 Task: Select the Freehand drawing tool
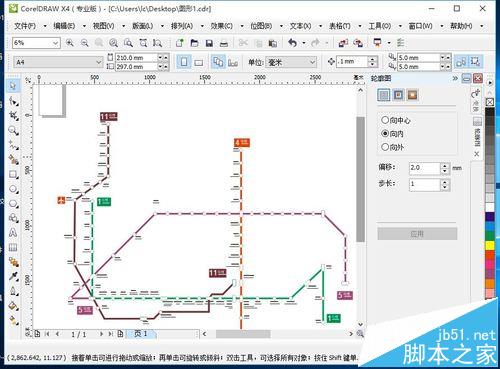pos(13,145)
